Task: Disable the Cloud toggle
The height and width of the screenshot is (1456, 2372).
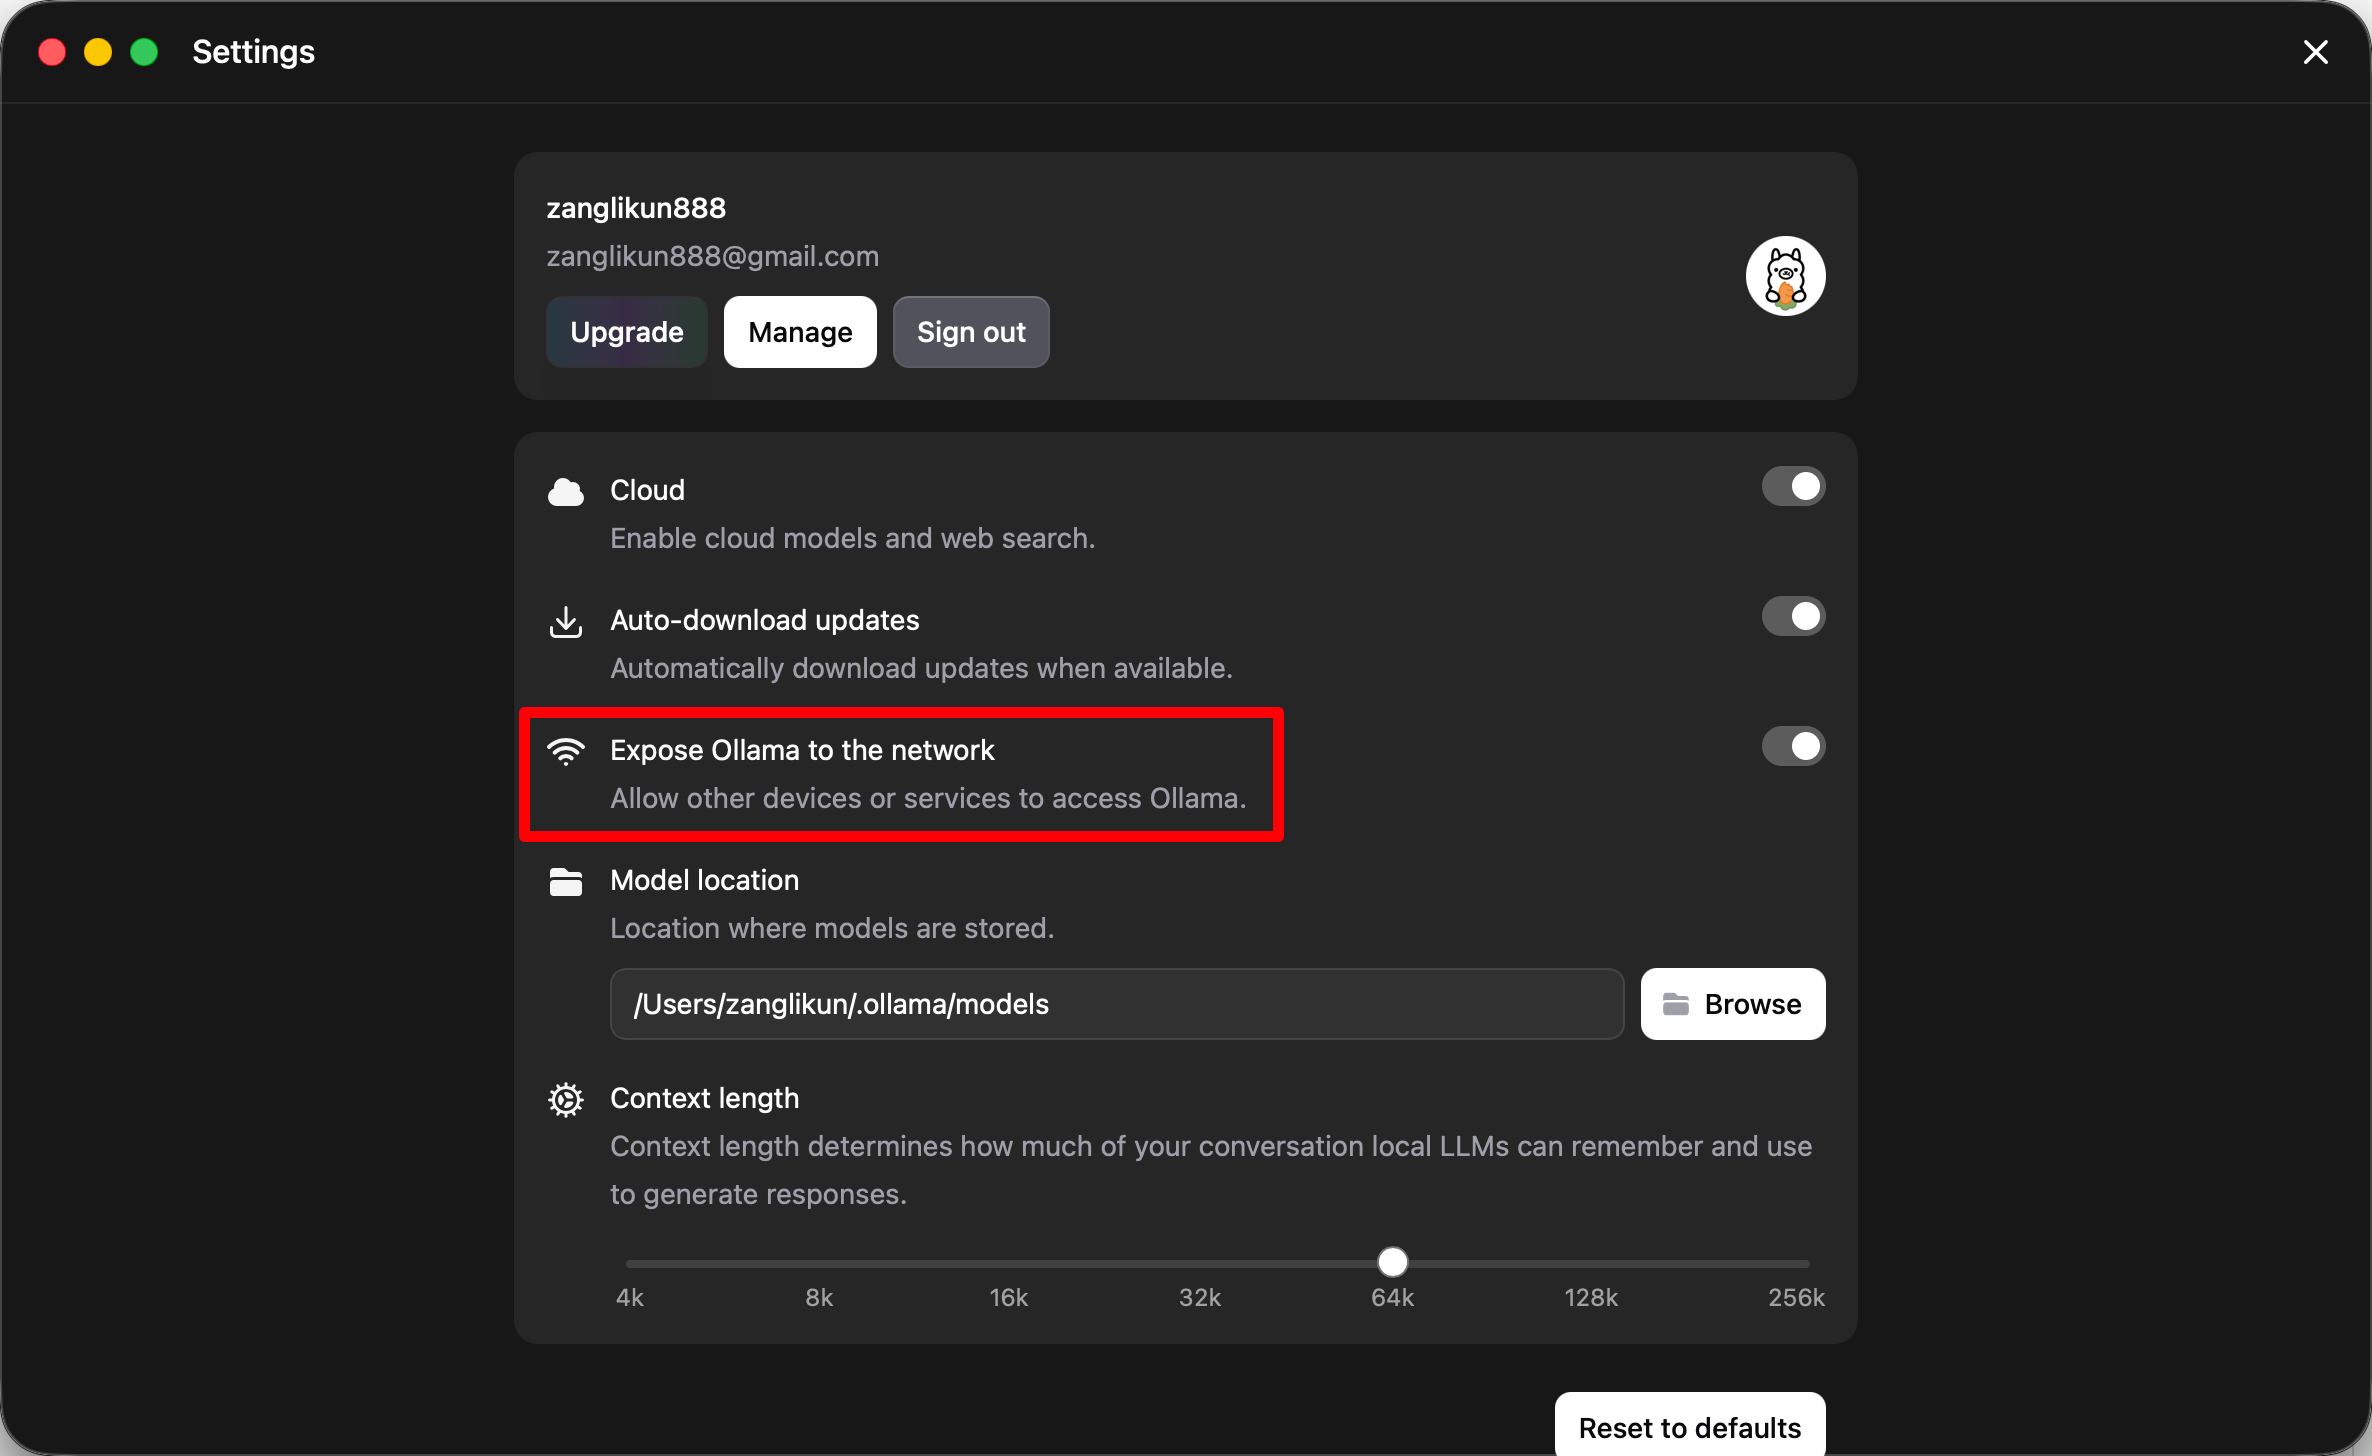Action: coord(1793,487)
